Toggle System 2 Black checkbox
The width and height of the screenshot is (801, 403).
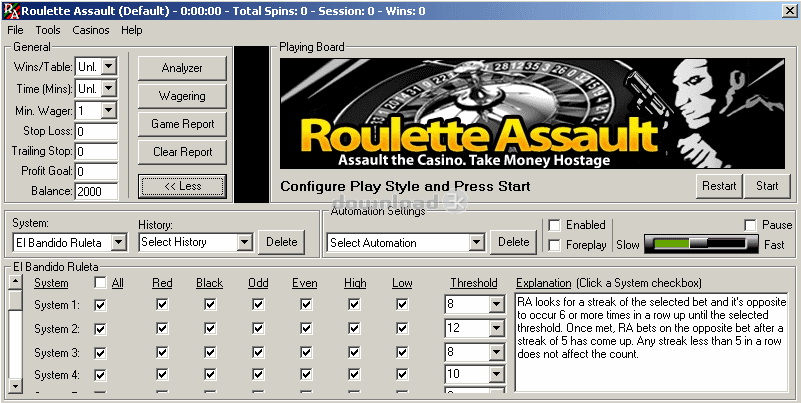coord(210,328)
